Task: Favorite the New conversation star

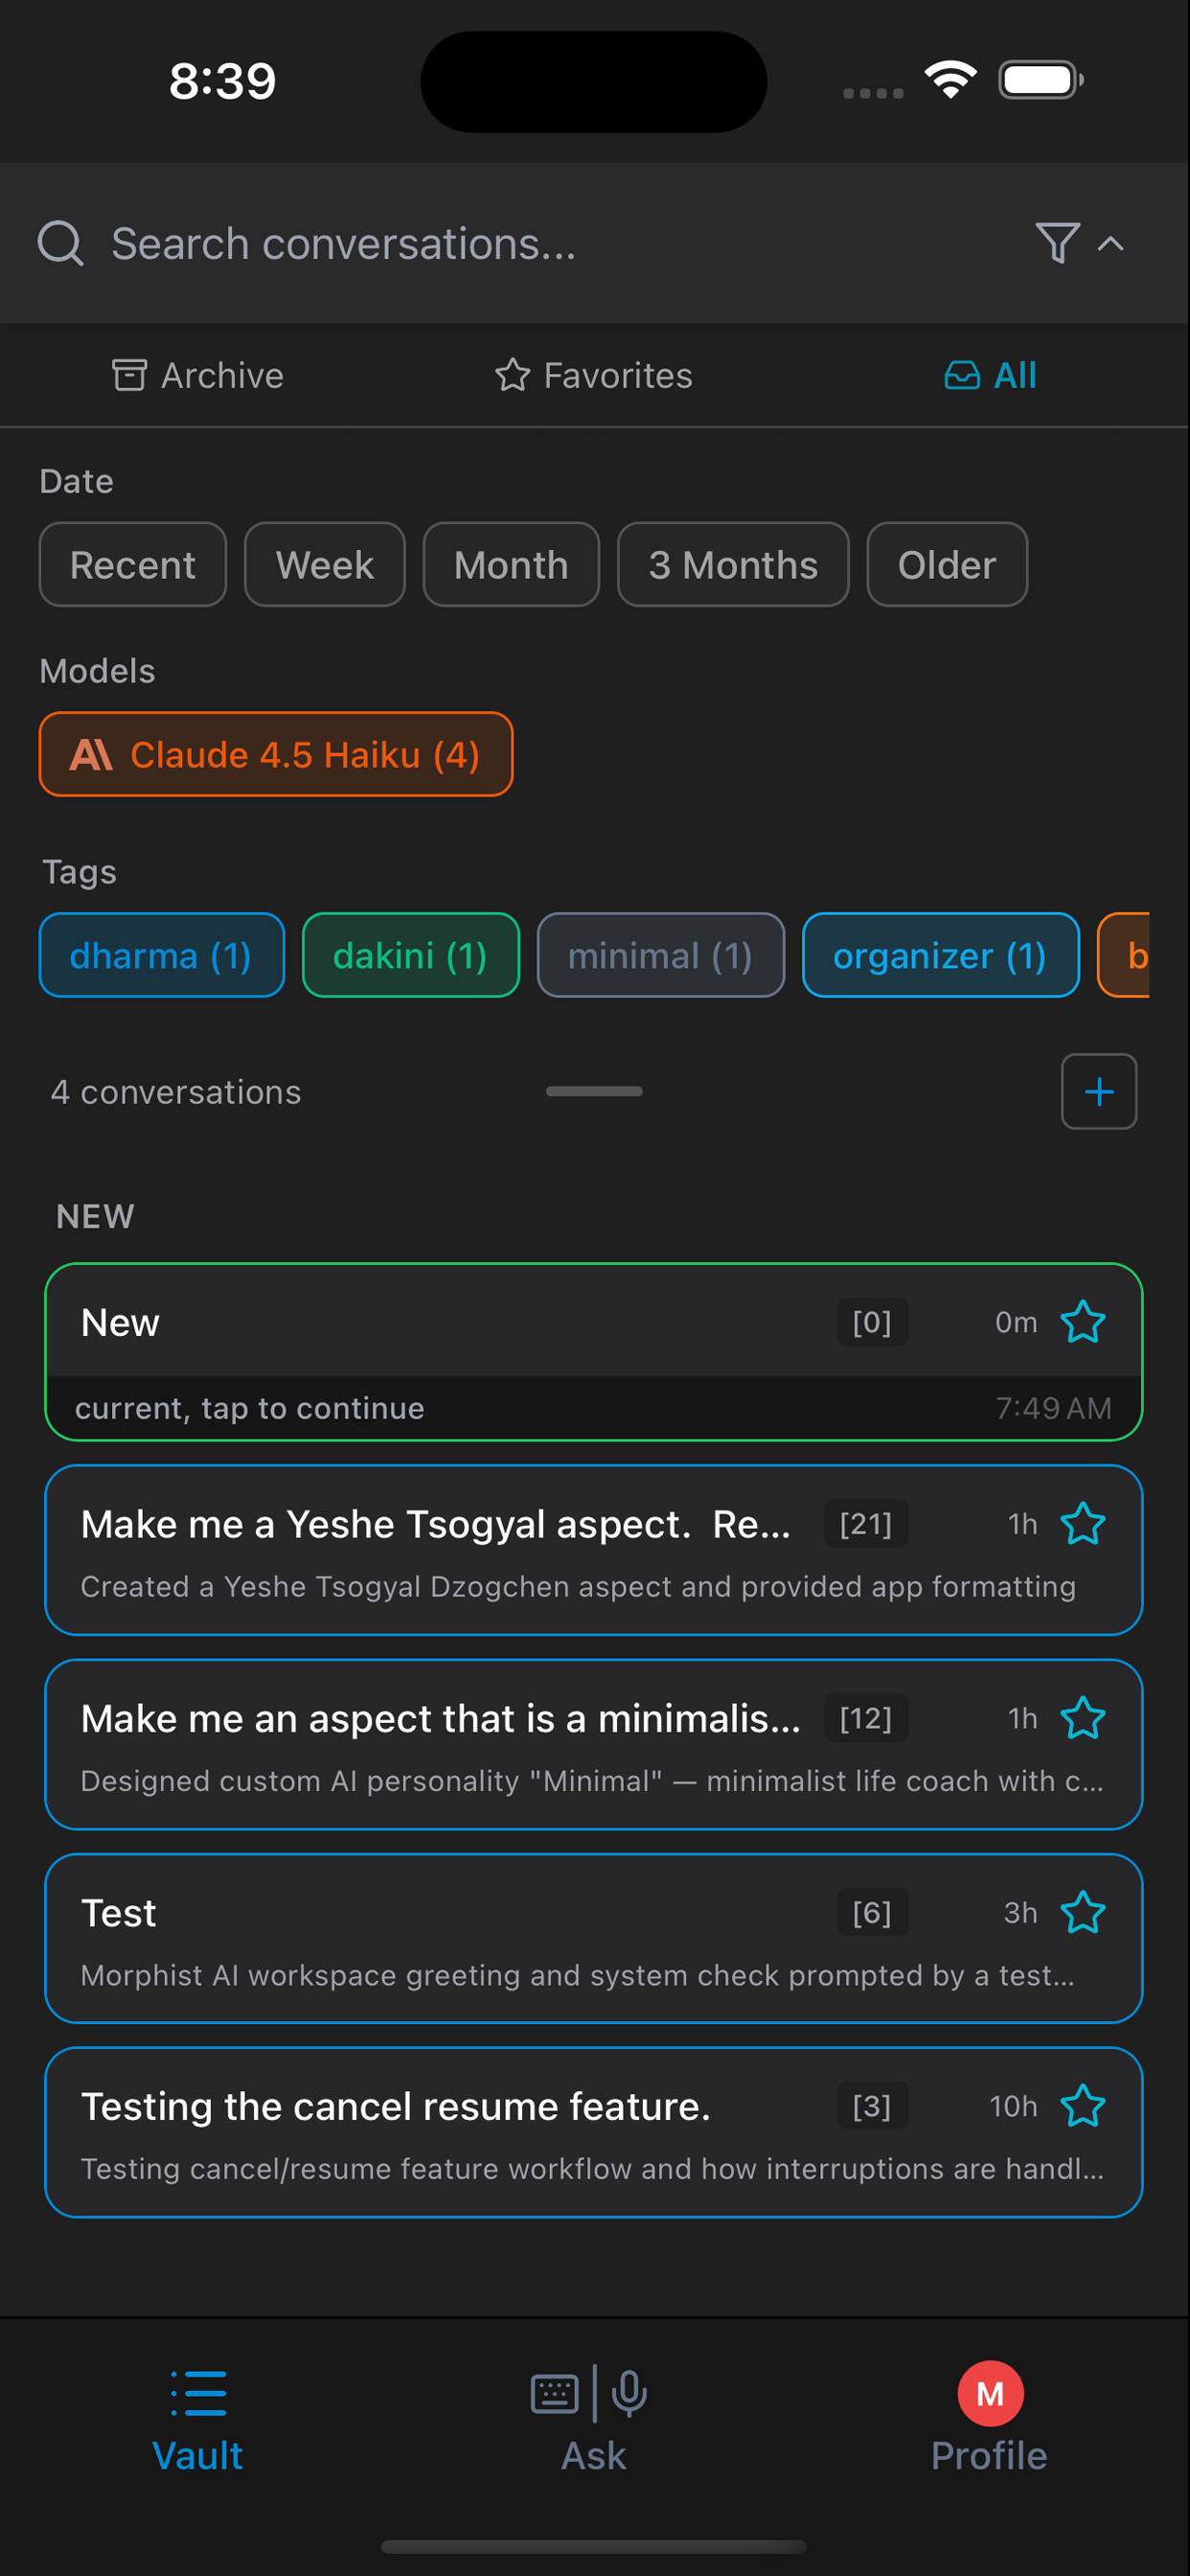Action: (x=1082, y=1322)
